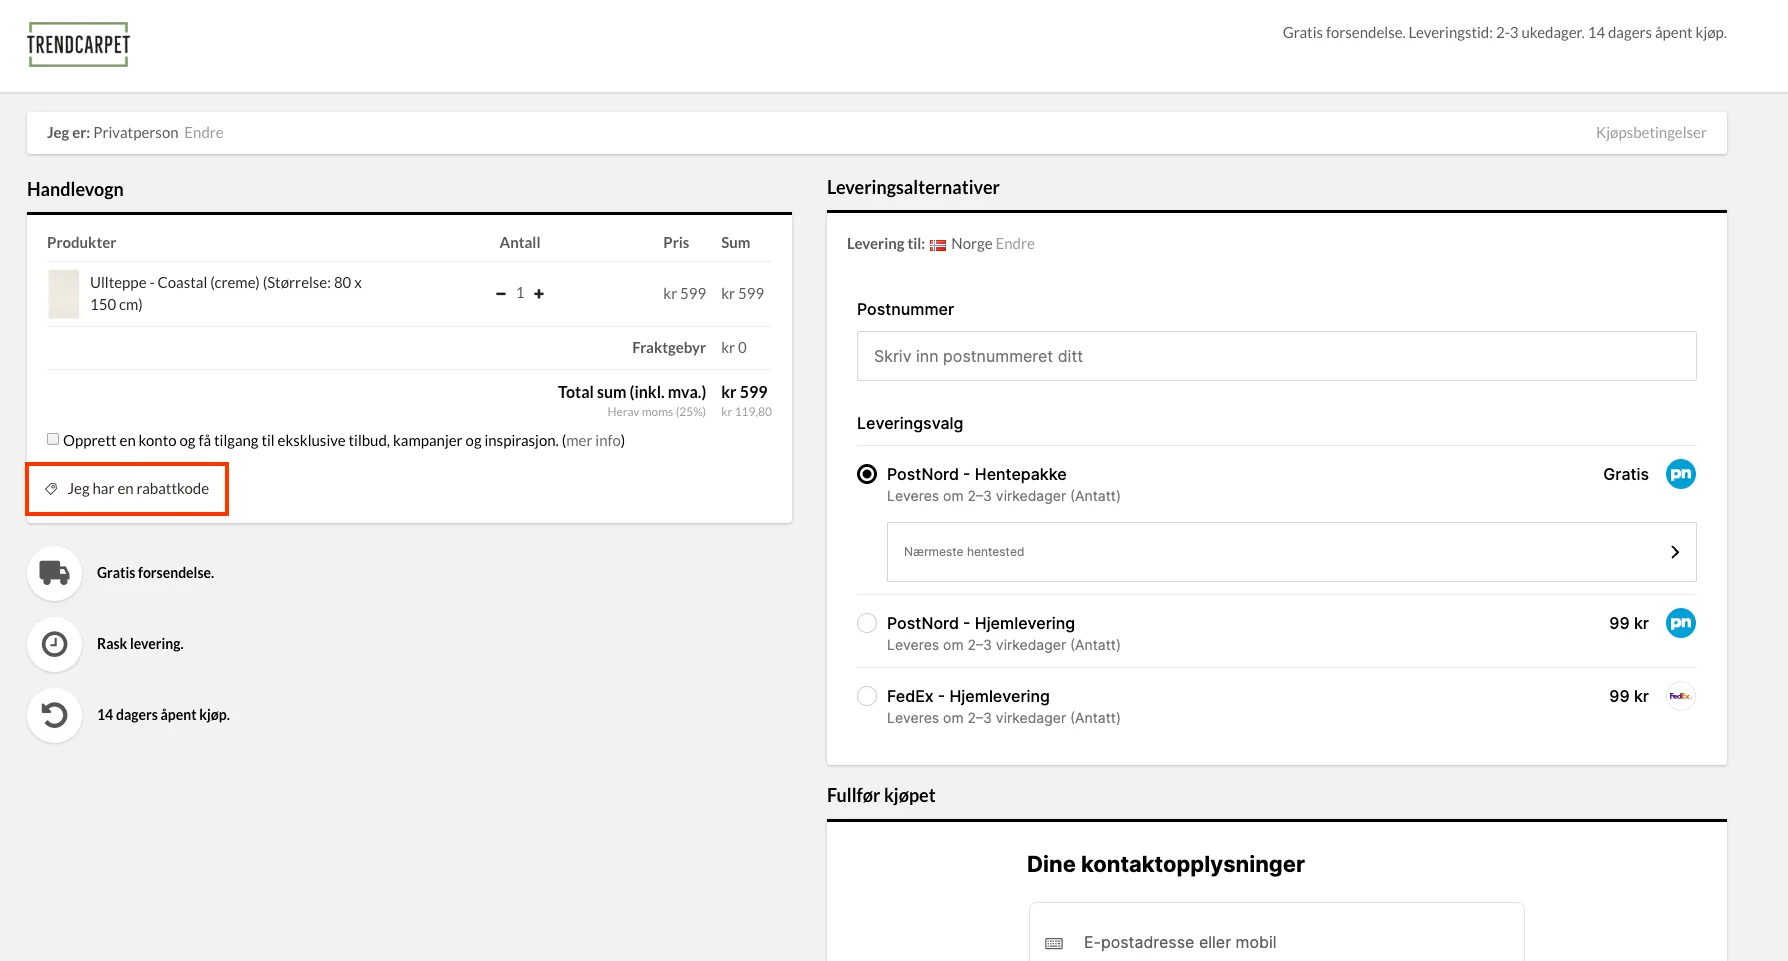Click the Norwegian flag icon
Screen dimensions: 1788x961
938,245
